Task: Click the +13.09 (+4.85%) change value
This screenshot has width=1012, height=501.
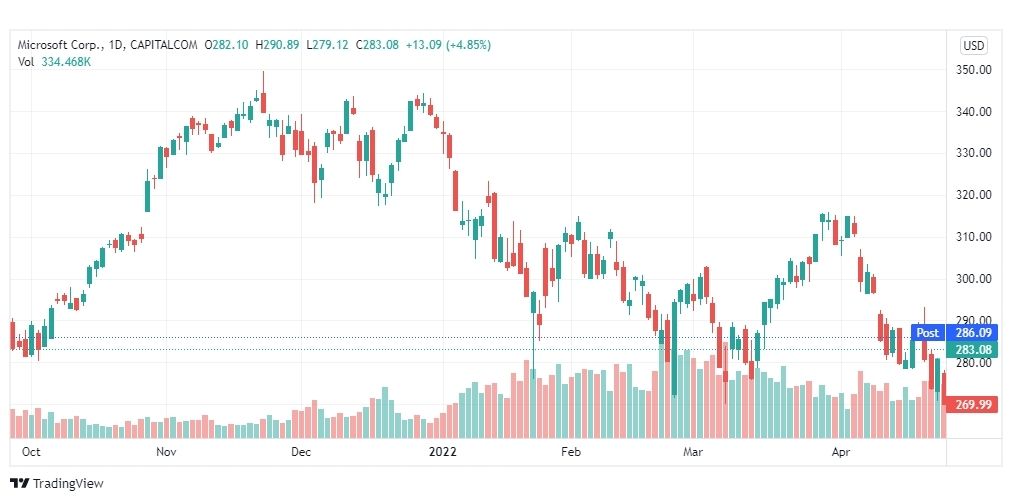Action: click(449, 45)
